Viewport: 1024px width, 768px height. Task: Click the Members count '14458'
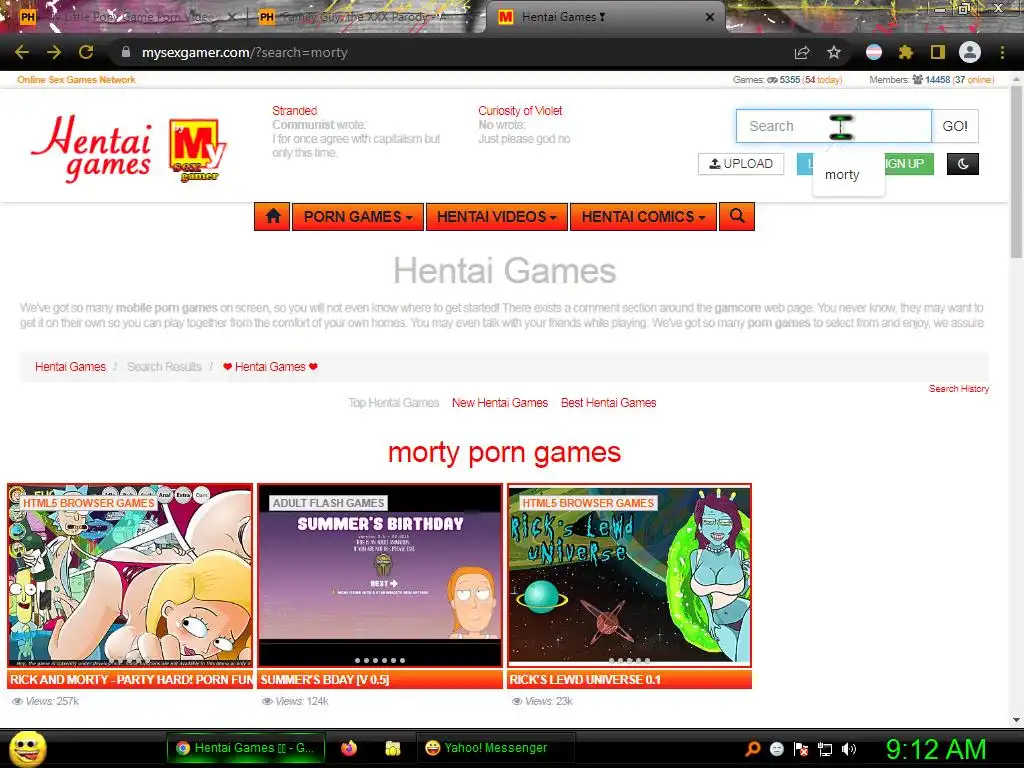click(937, 80)
